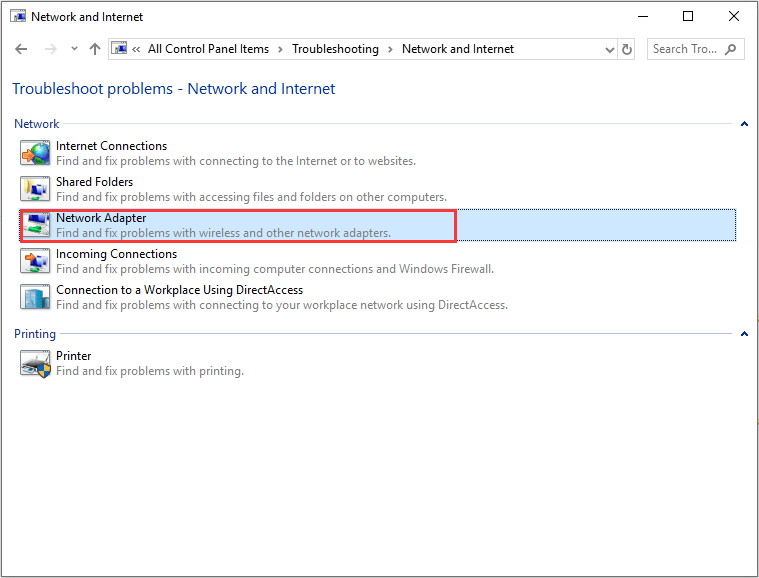Show hidden breadcrumb locations chevron
The image size is (759, 578).
(x=136, y=49)
